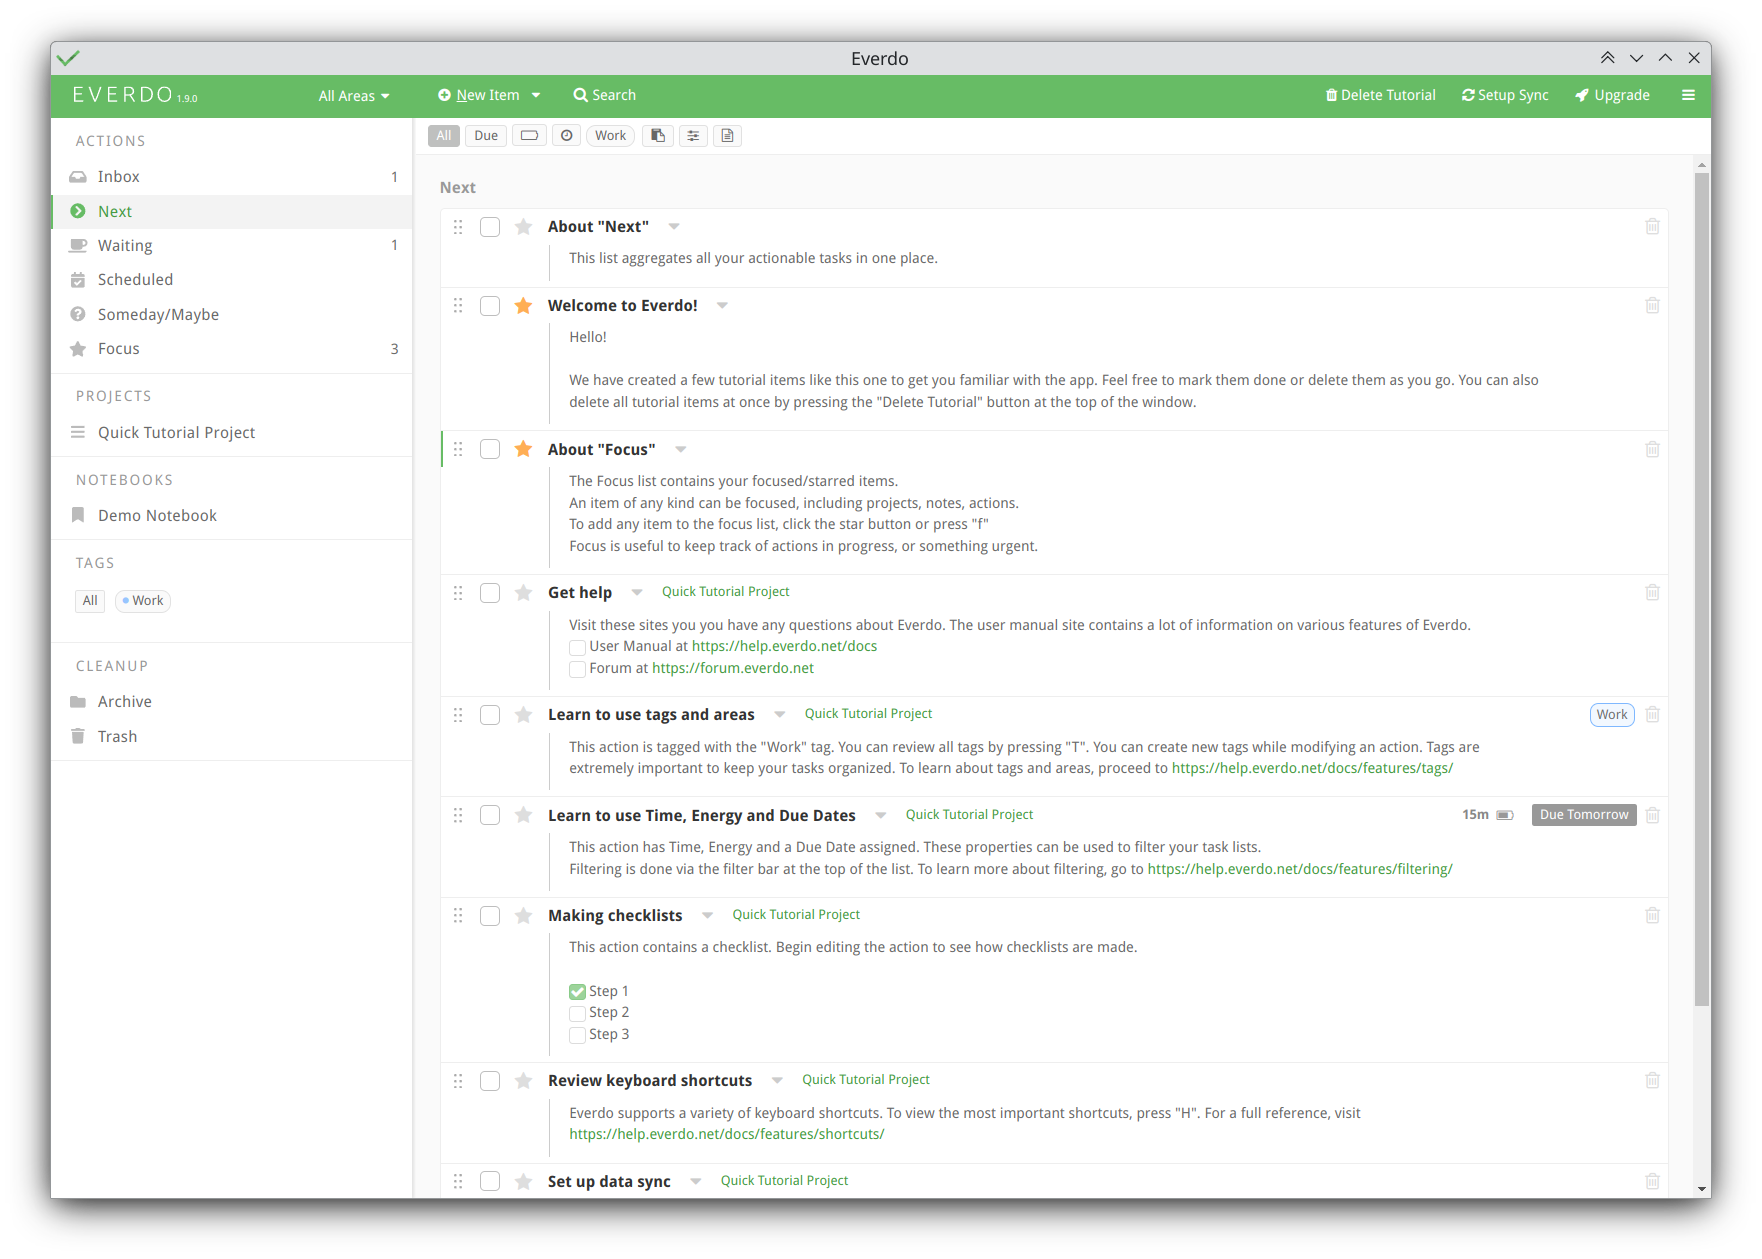Delete the 'Making checklists' item via trash icon
The width and height of the screenshot is (1762, 1259).
[x=1652, y=916]
